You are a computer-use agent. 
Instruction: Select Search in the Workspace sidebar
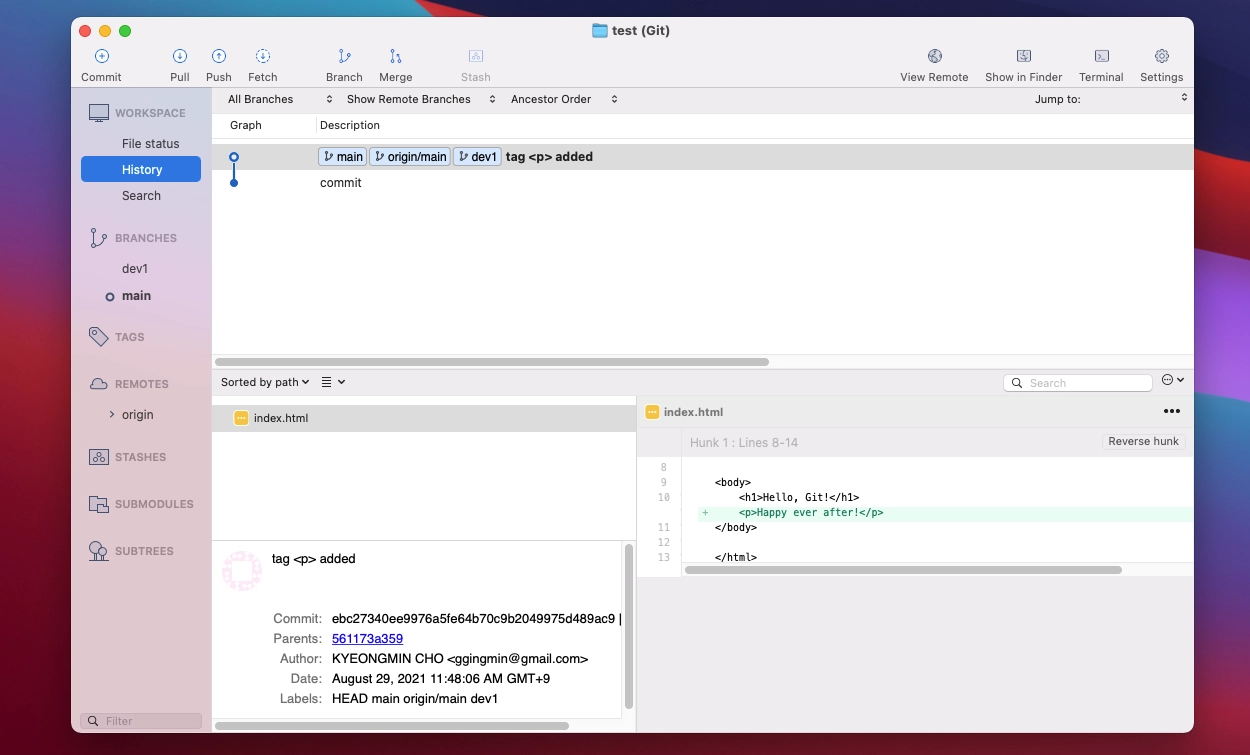pos(141,196)
